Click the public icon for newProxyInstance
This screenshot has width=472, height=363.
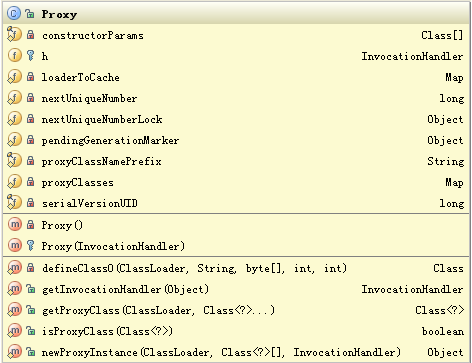pos(30,352)
